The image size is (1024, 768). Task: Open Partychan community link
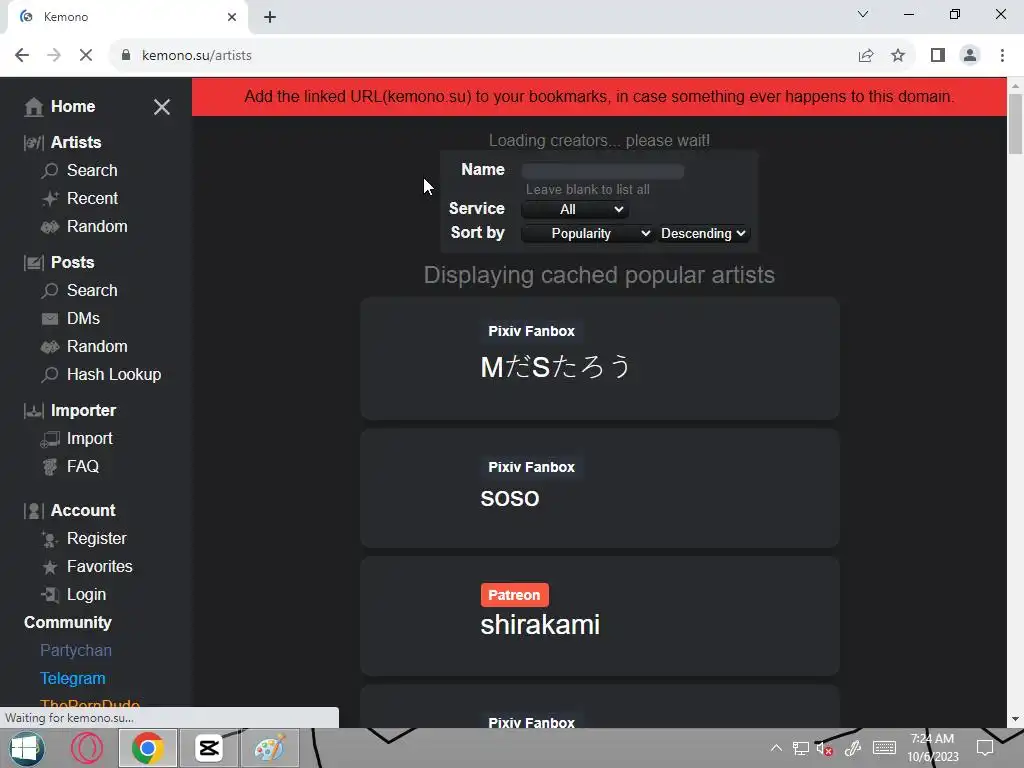76,651
